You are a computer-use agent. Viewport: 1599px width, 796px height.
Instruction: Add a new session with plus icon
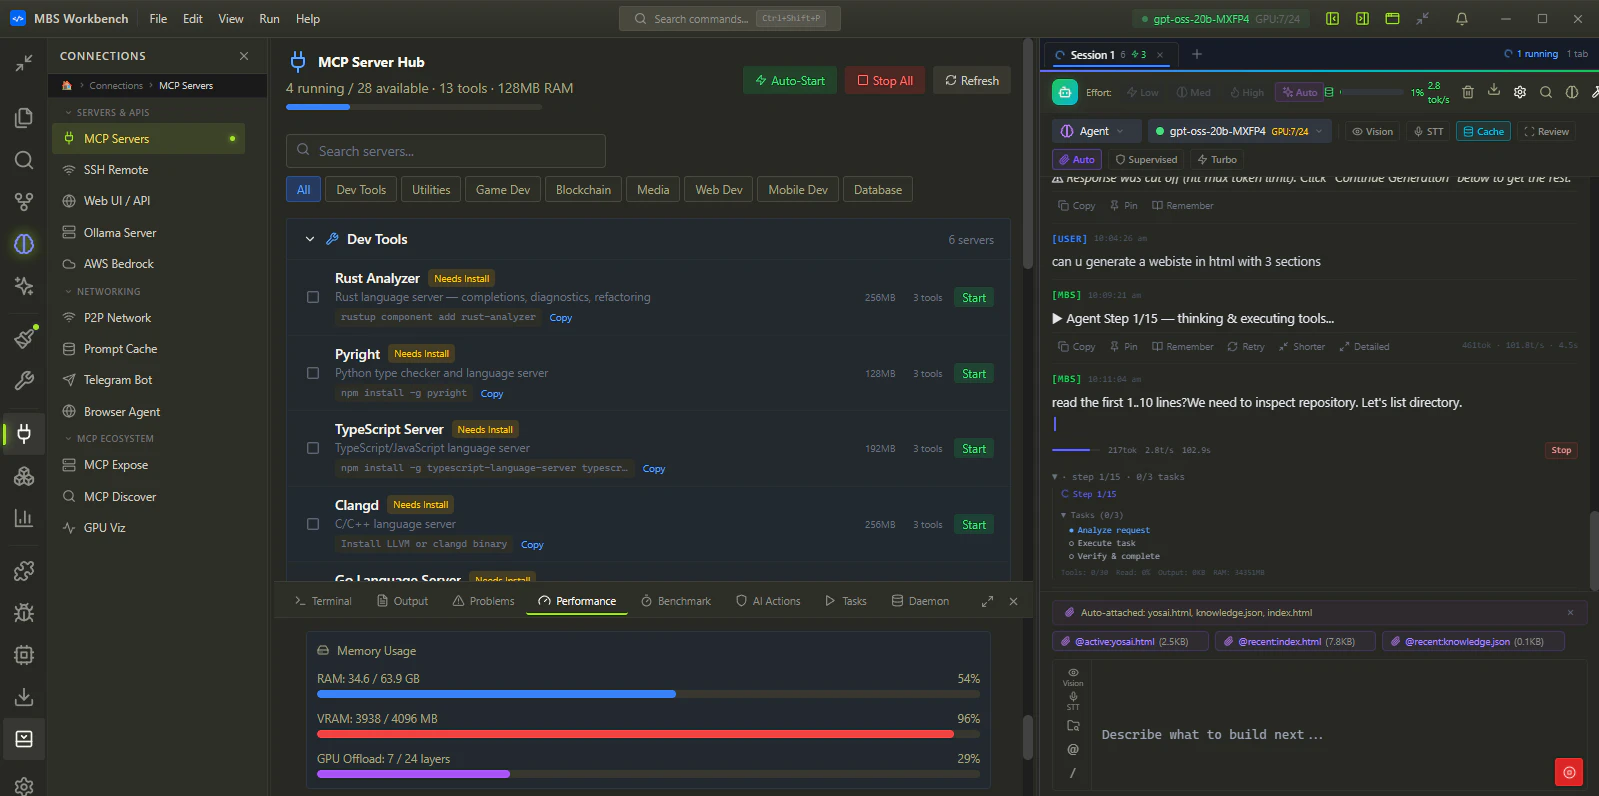(1197, 54)
